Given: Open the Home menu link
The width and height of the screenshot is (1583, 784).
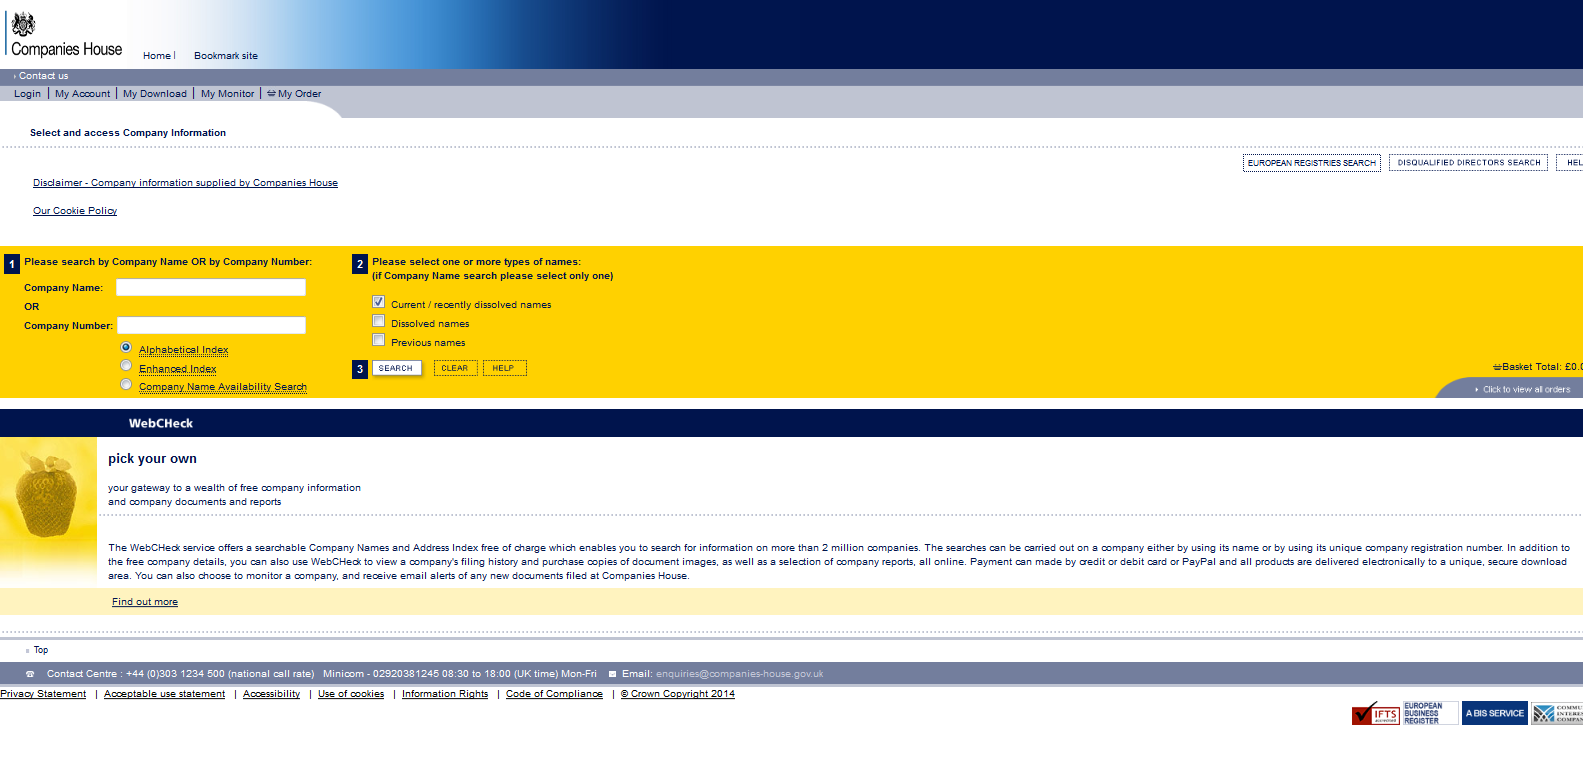Looking at the screenshot, I should click(157, 56).
